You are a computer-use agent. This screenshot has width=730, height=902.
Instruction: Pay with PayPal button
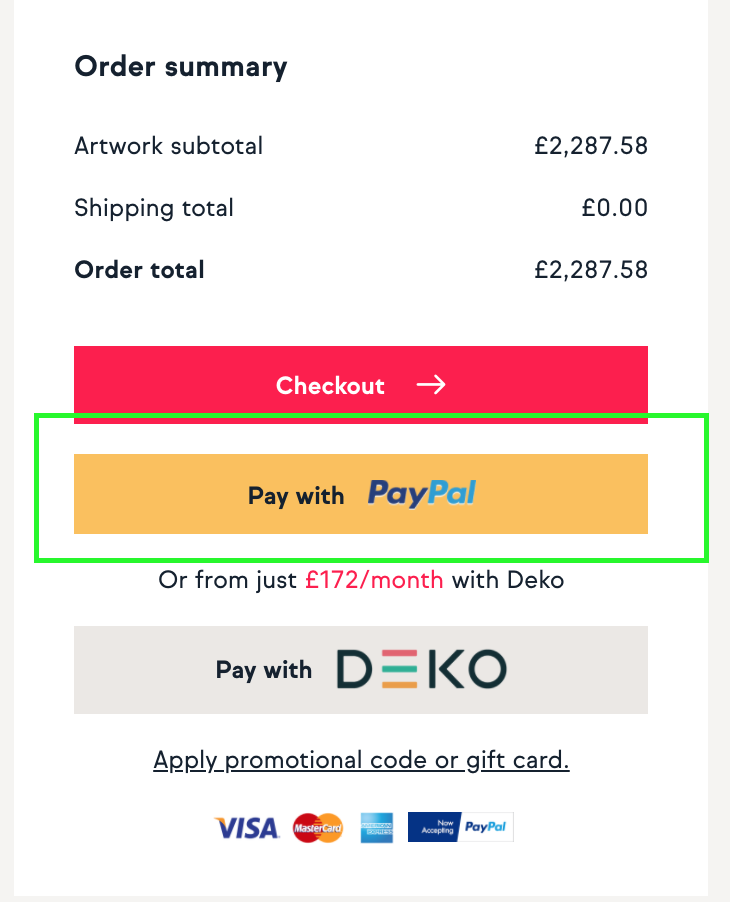pyautogui.click(x=361, y=494)
